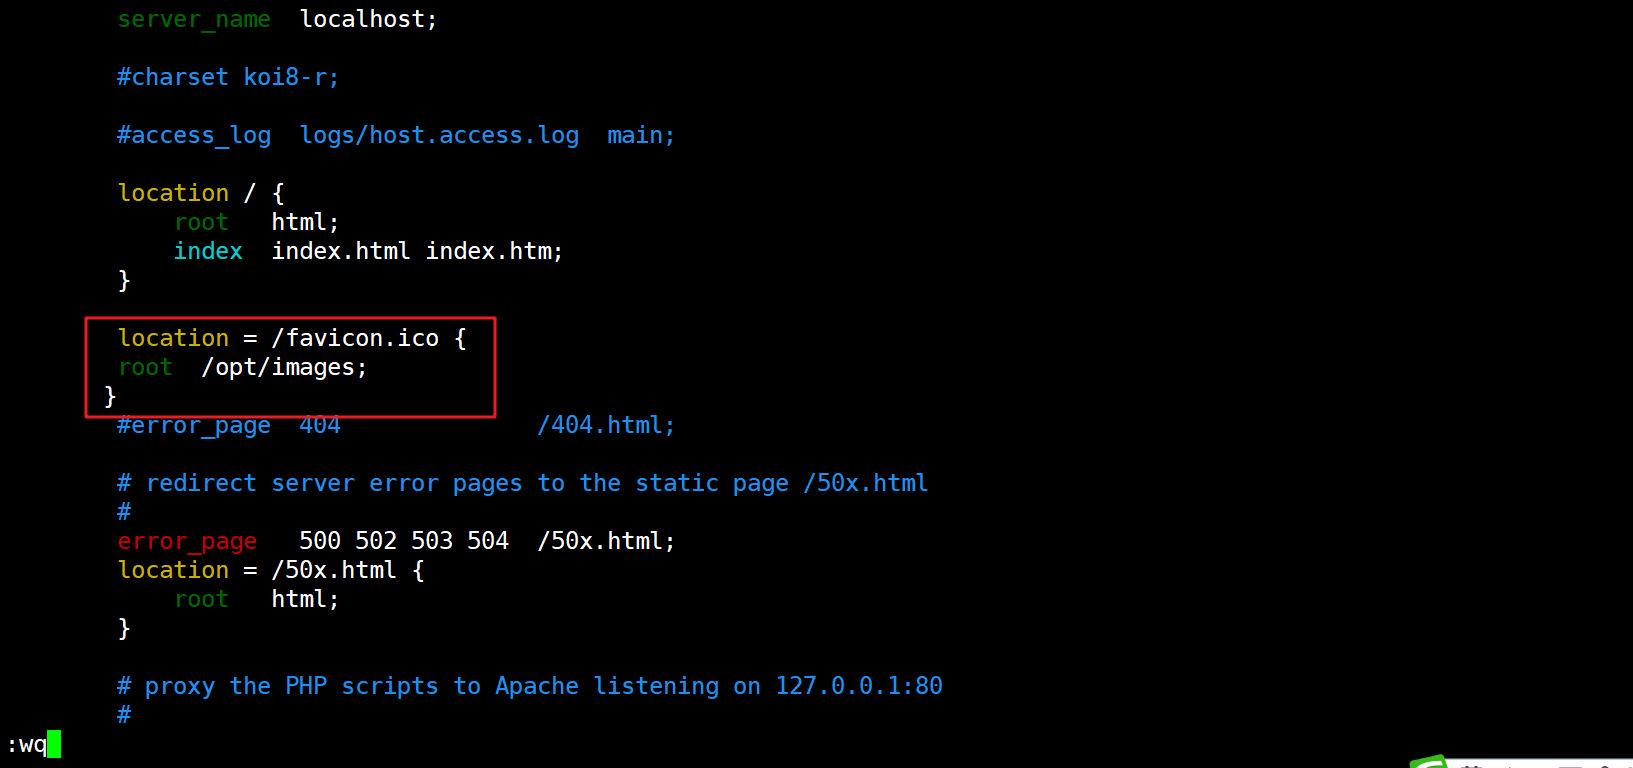
Task: Click the '127.0.0.1:80' address text
Action: [859, 686]
